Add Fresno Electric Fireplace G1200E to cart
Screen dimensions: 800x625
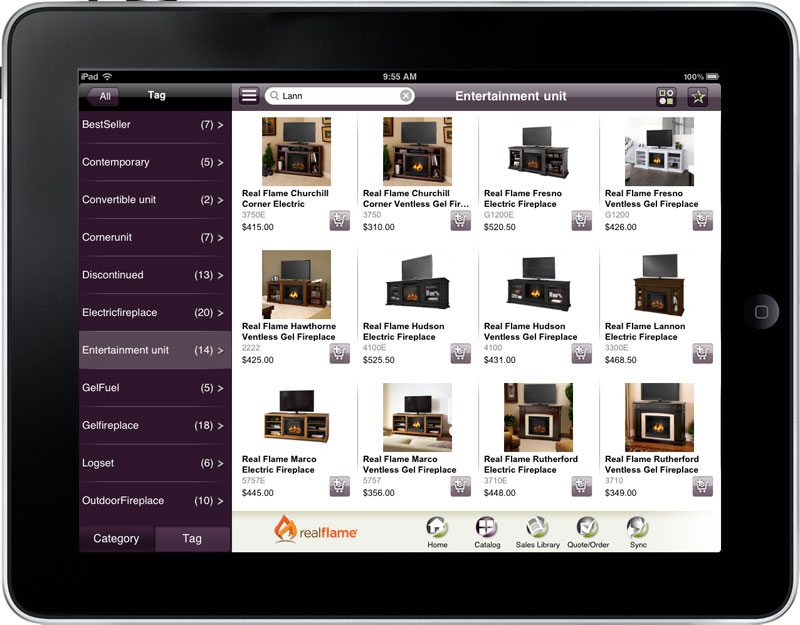point(581,220)
